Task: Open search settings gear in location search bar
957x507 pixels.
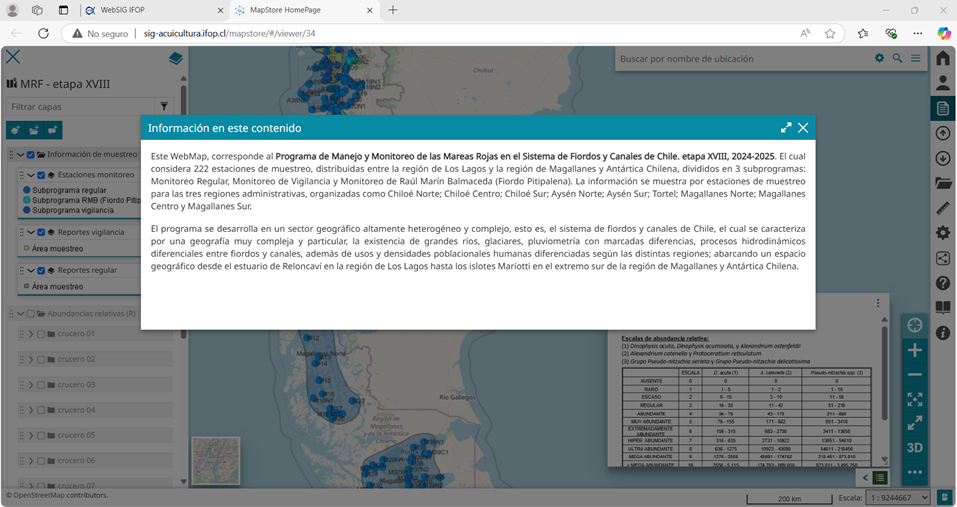Action: click(x=879, y=58)
